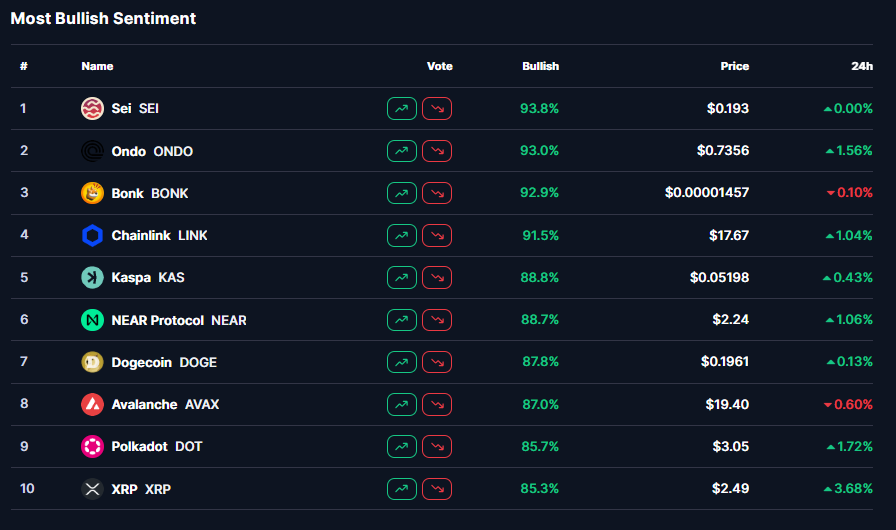Click the Chainlink hexagon logo icon
Viewport: 896px width, 530px height.
tap(92, 236)
